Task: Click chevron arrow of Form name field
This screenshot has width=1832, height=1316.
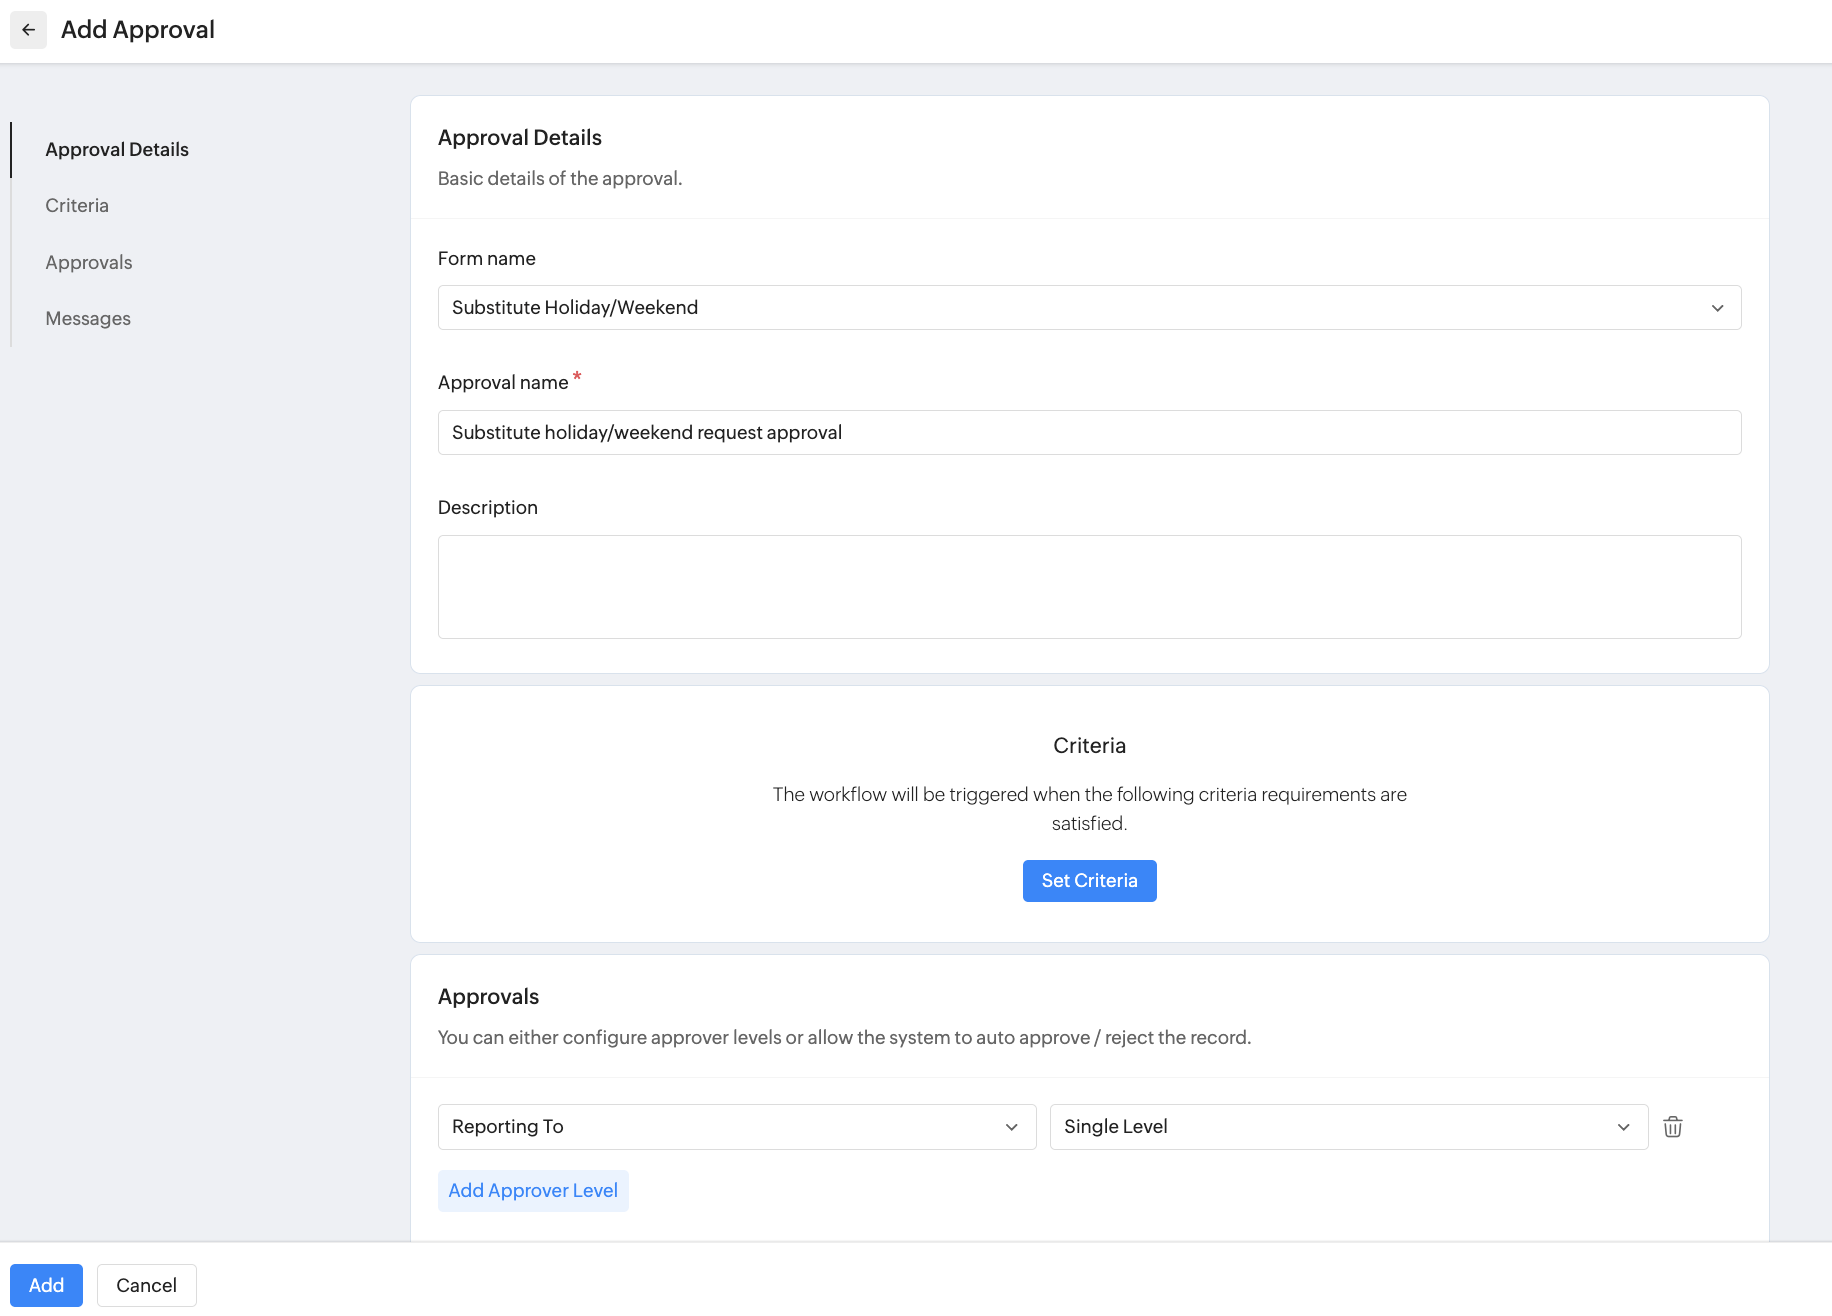Action: [1717, 308]
